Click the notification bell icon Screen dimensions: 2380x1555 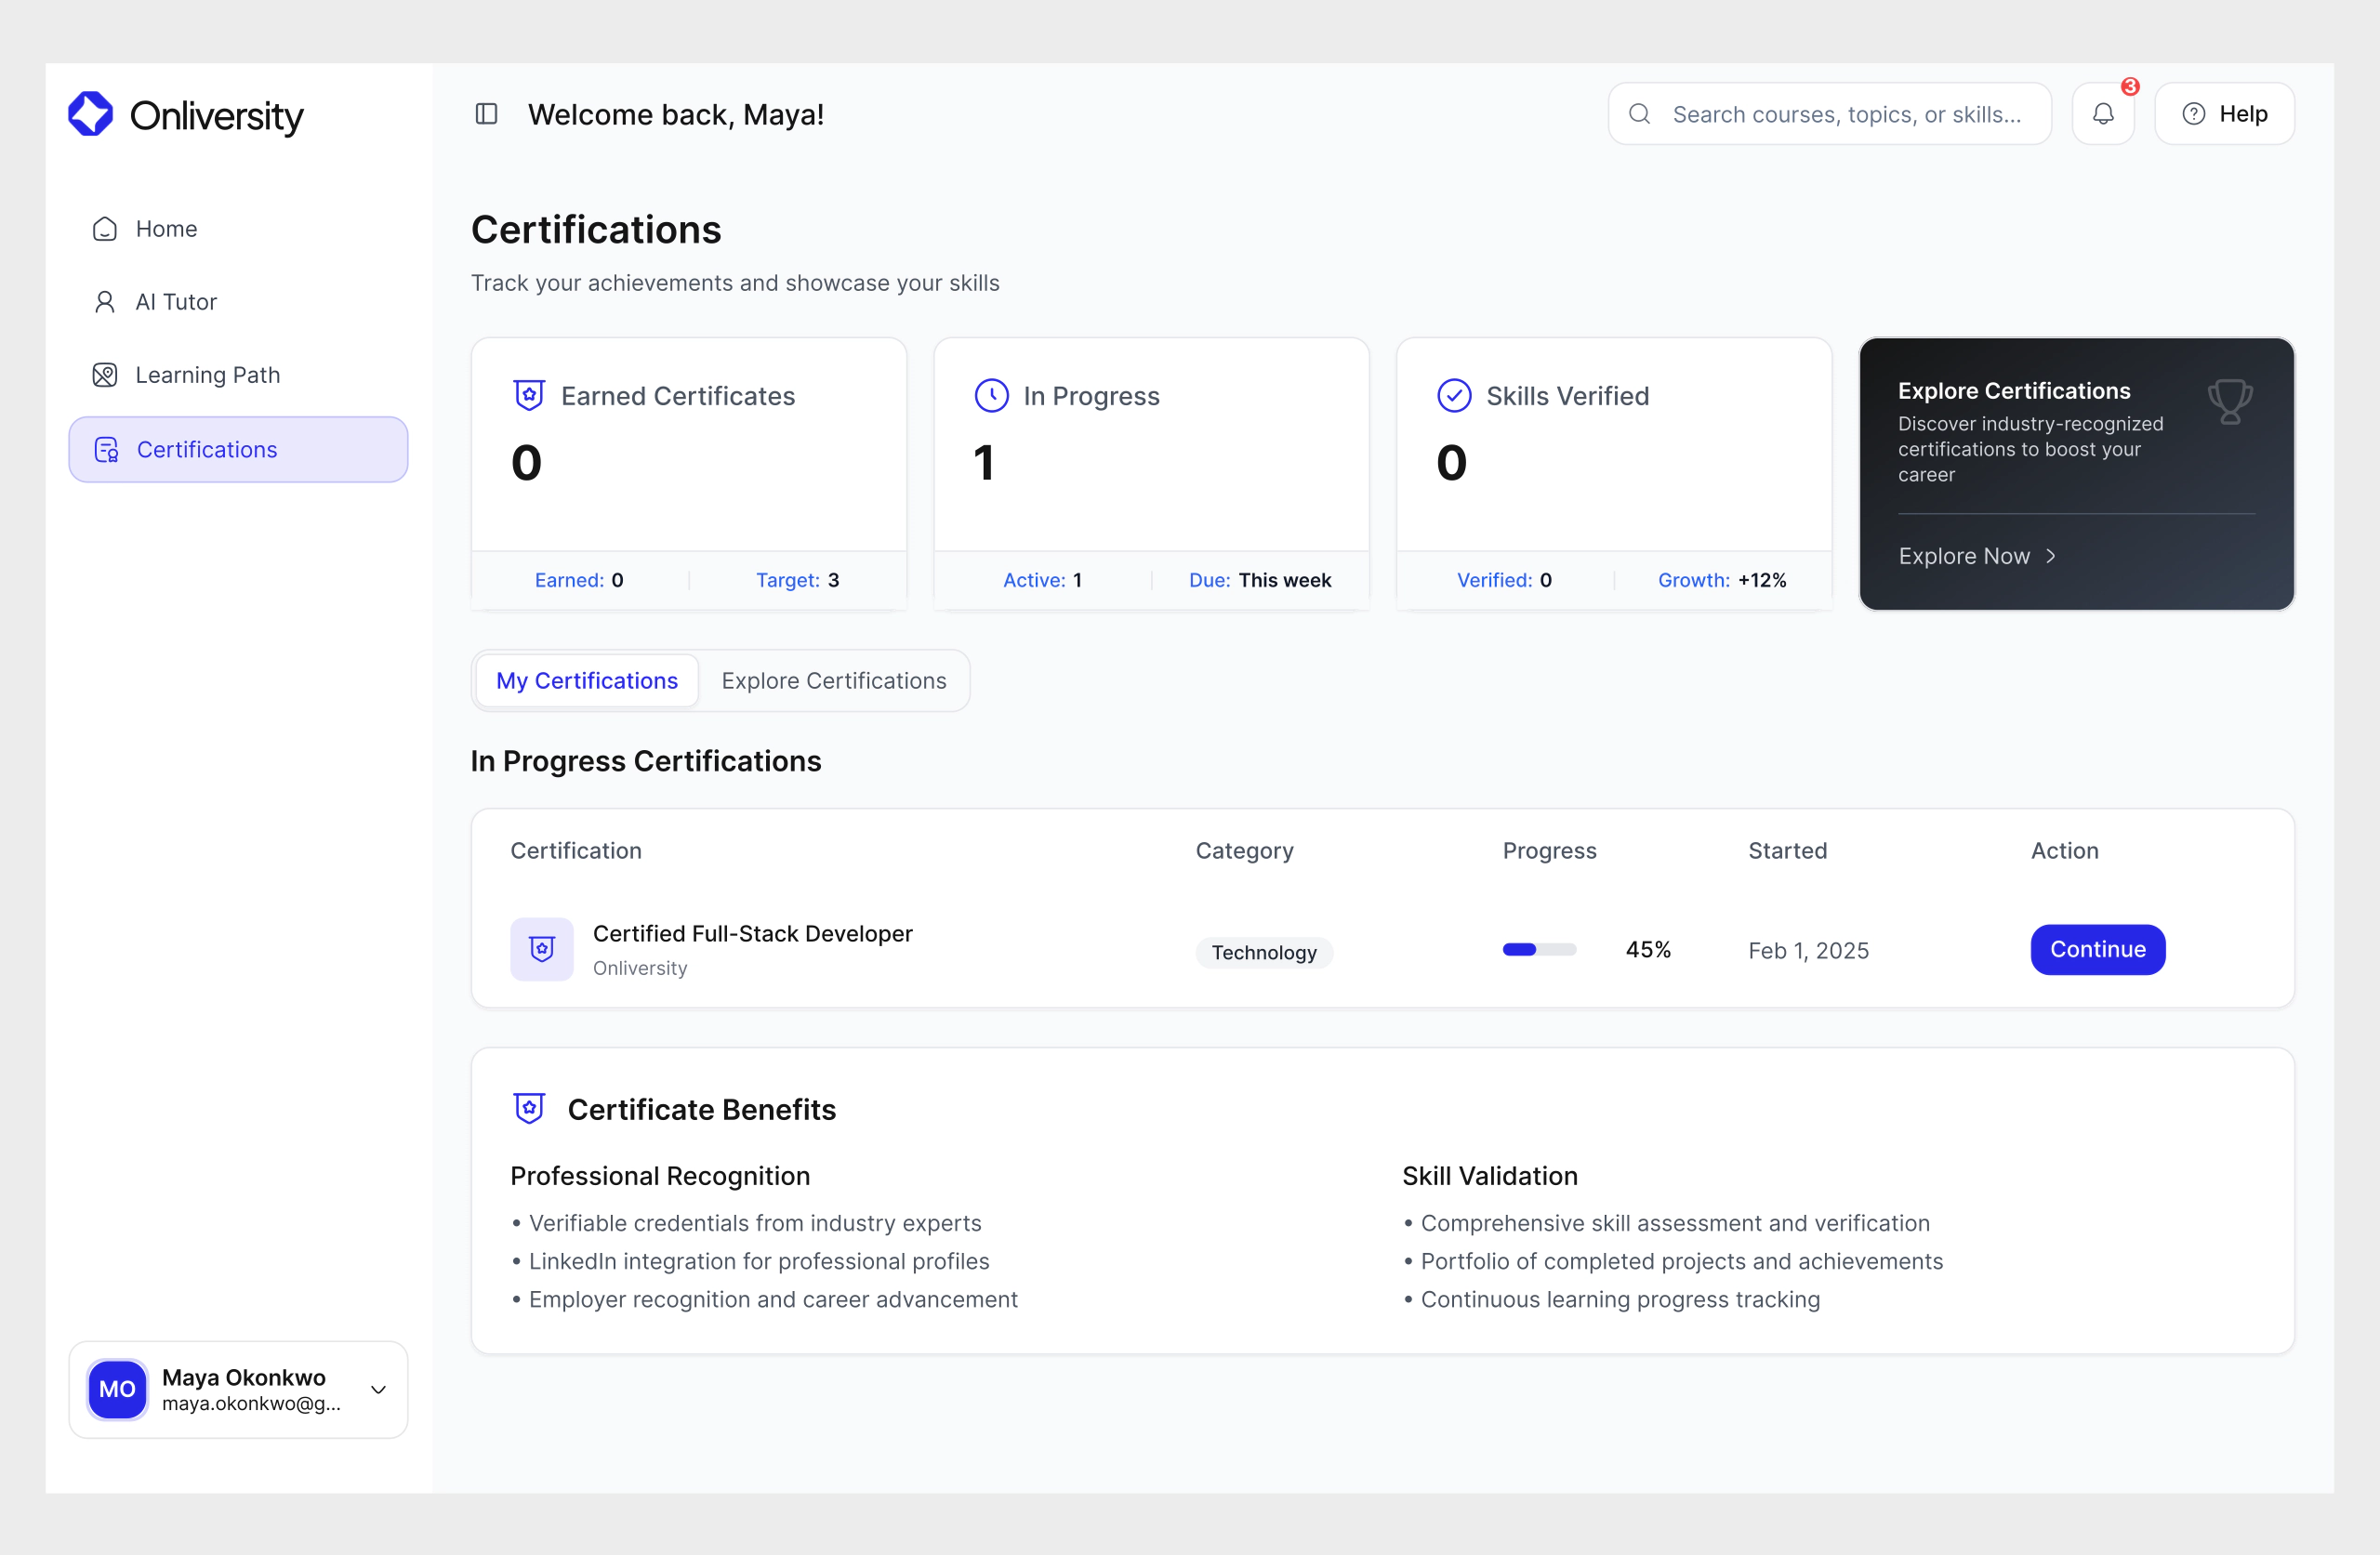point(2103,113)
